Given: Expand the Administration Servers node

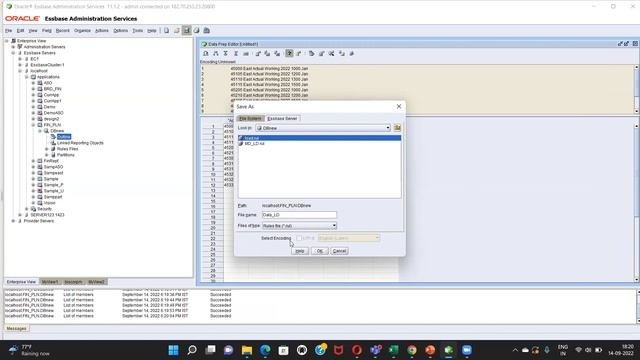Looking at the screenshot, I should point(13,47).
